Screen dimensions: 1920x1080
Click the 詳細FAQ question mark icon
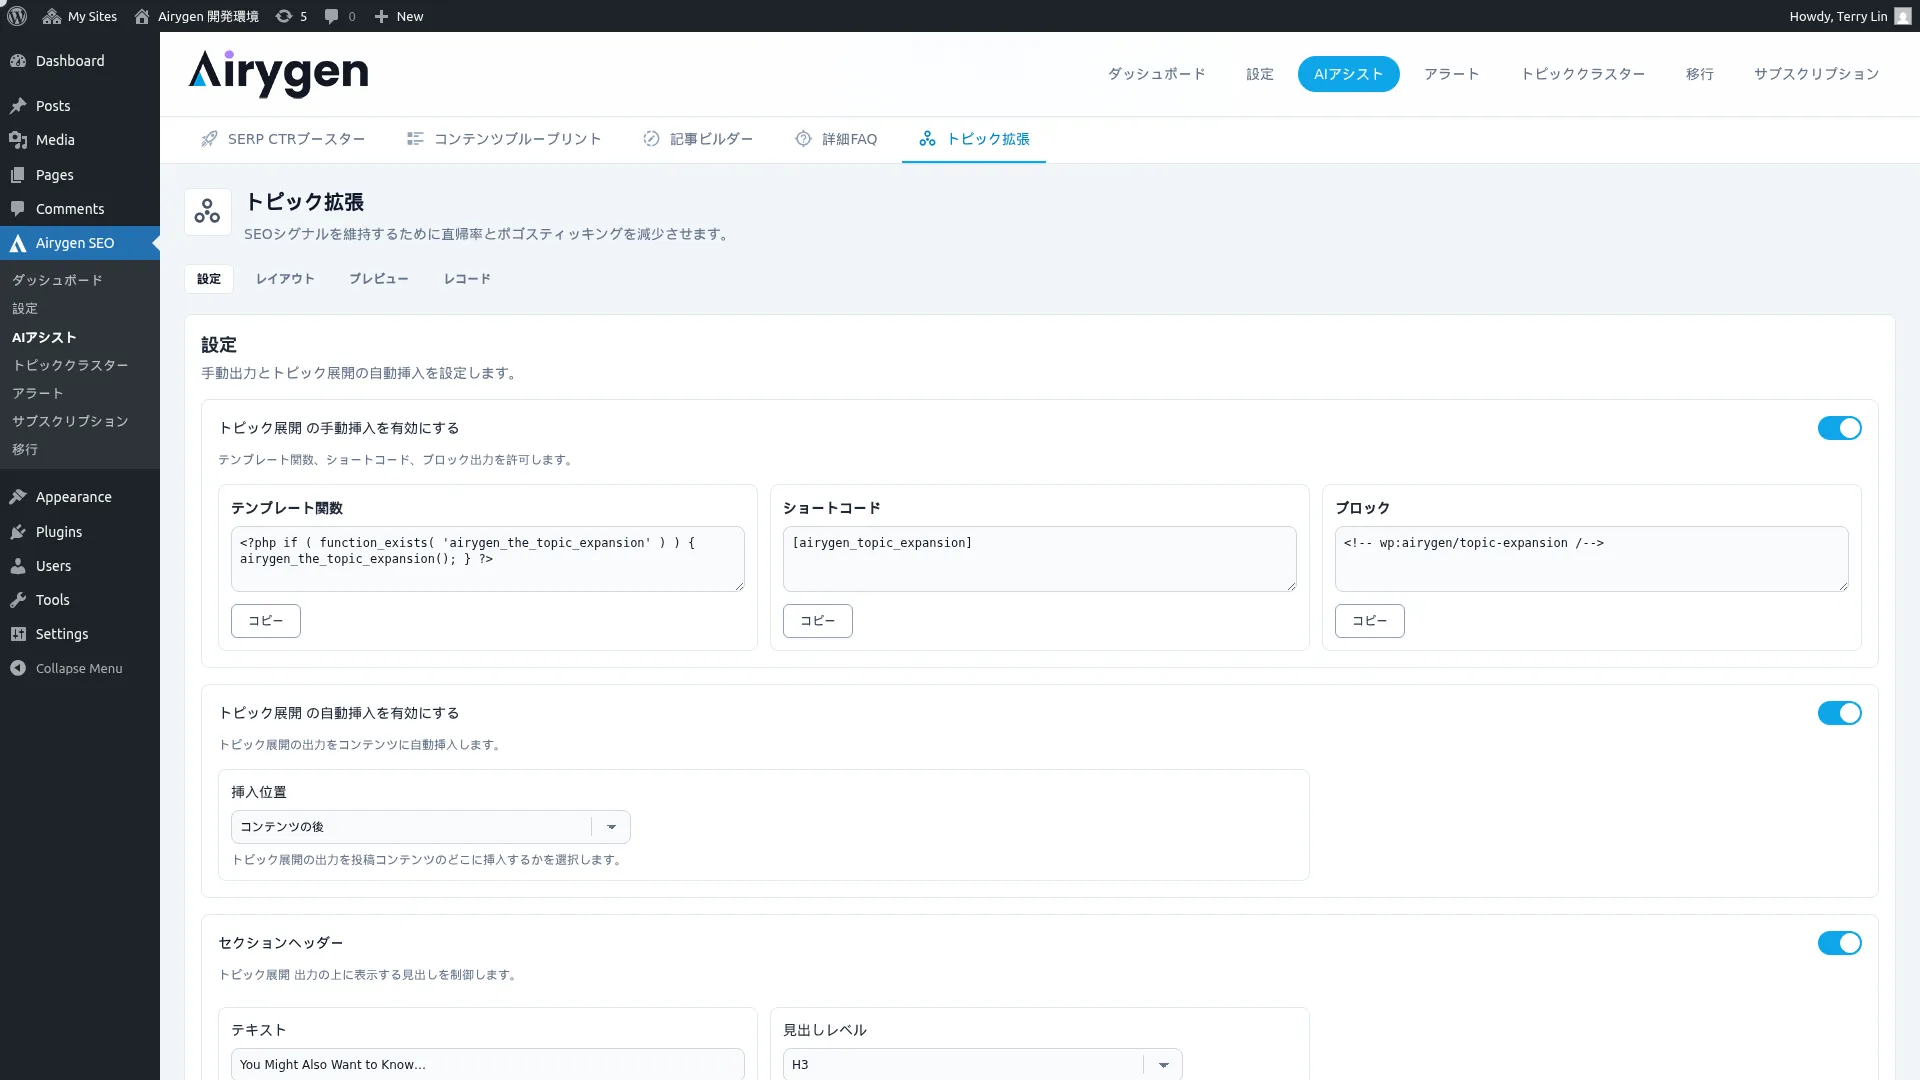point(803,139)
